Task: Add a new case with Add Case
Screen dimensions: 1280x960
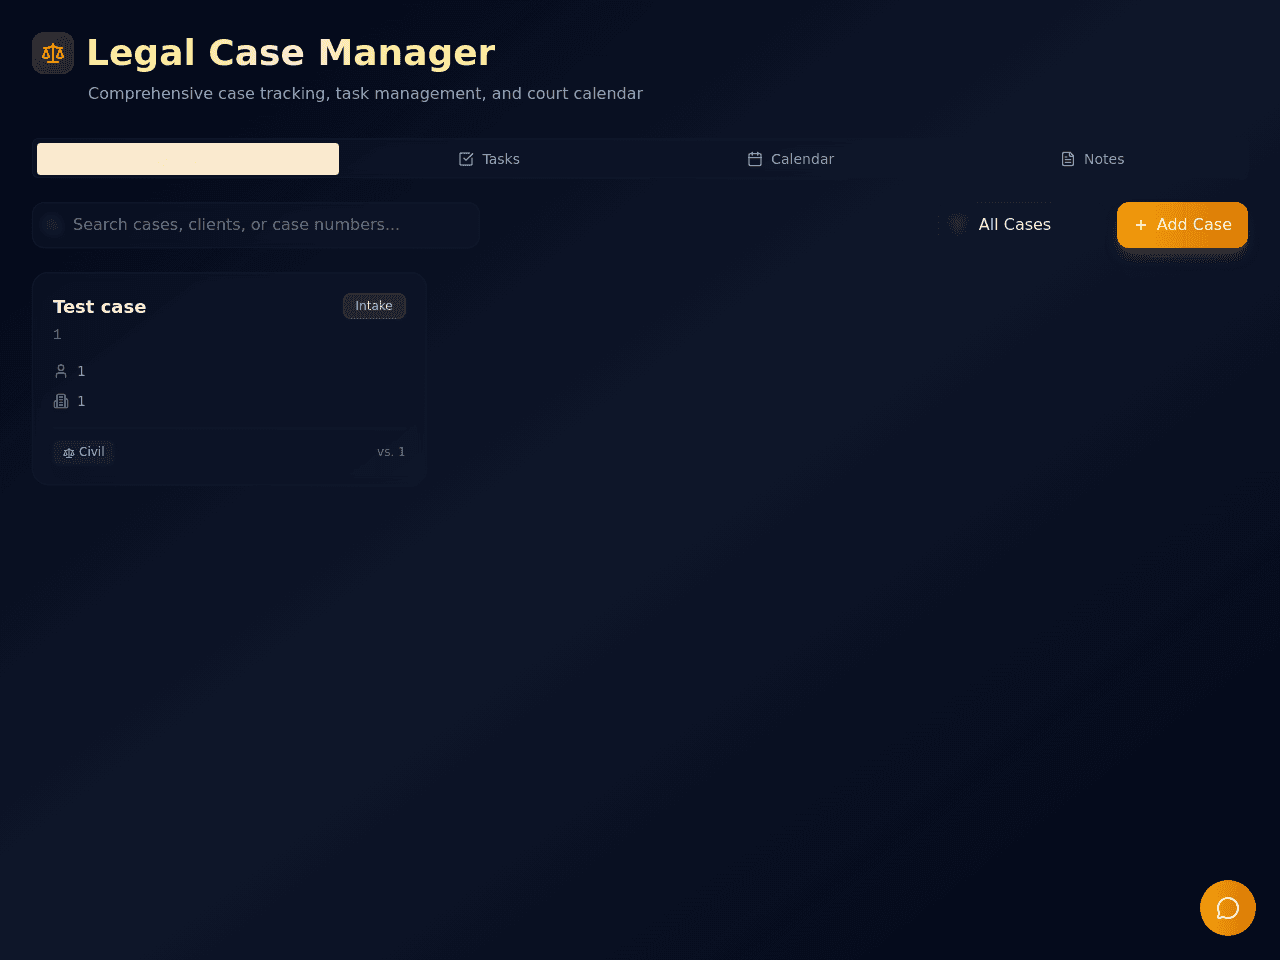Action: click(1182, 225)
